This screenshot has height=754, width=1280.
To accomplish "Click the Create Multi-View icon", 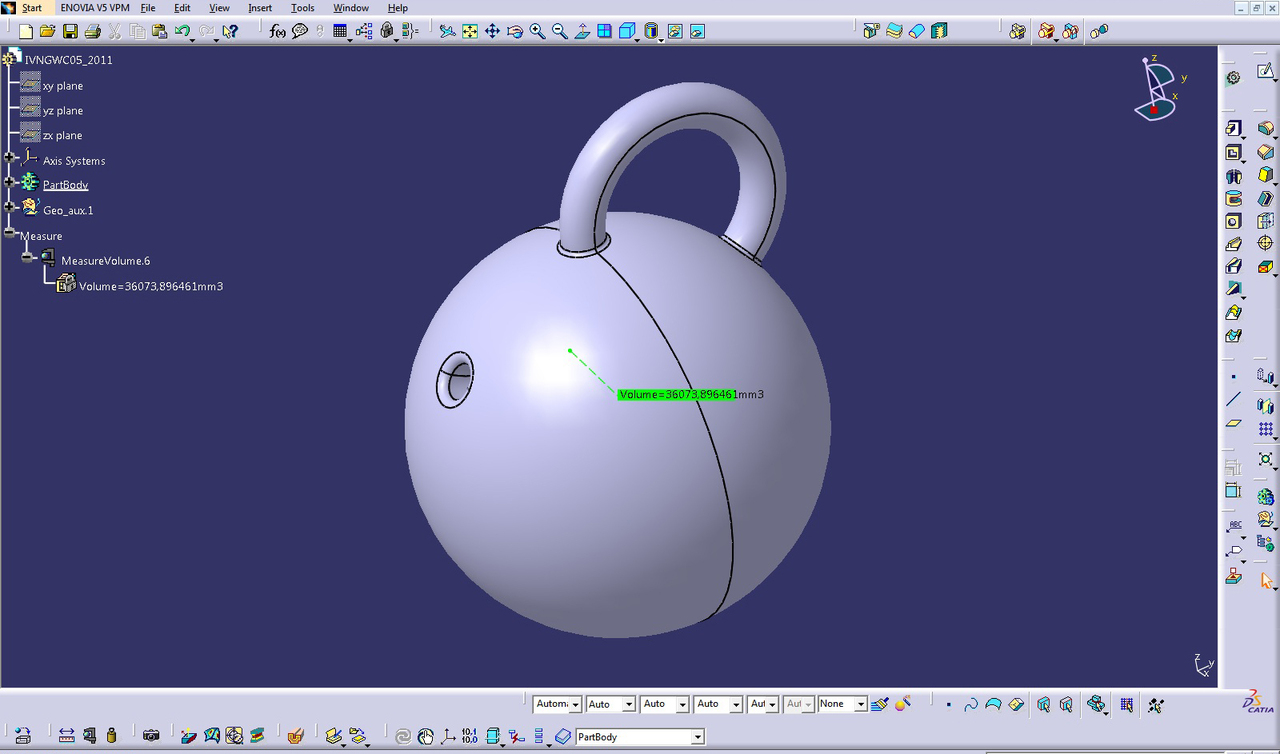I will 604,31.
